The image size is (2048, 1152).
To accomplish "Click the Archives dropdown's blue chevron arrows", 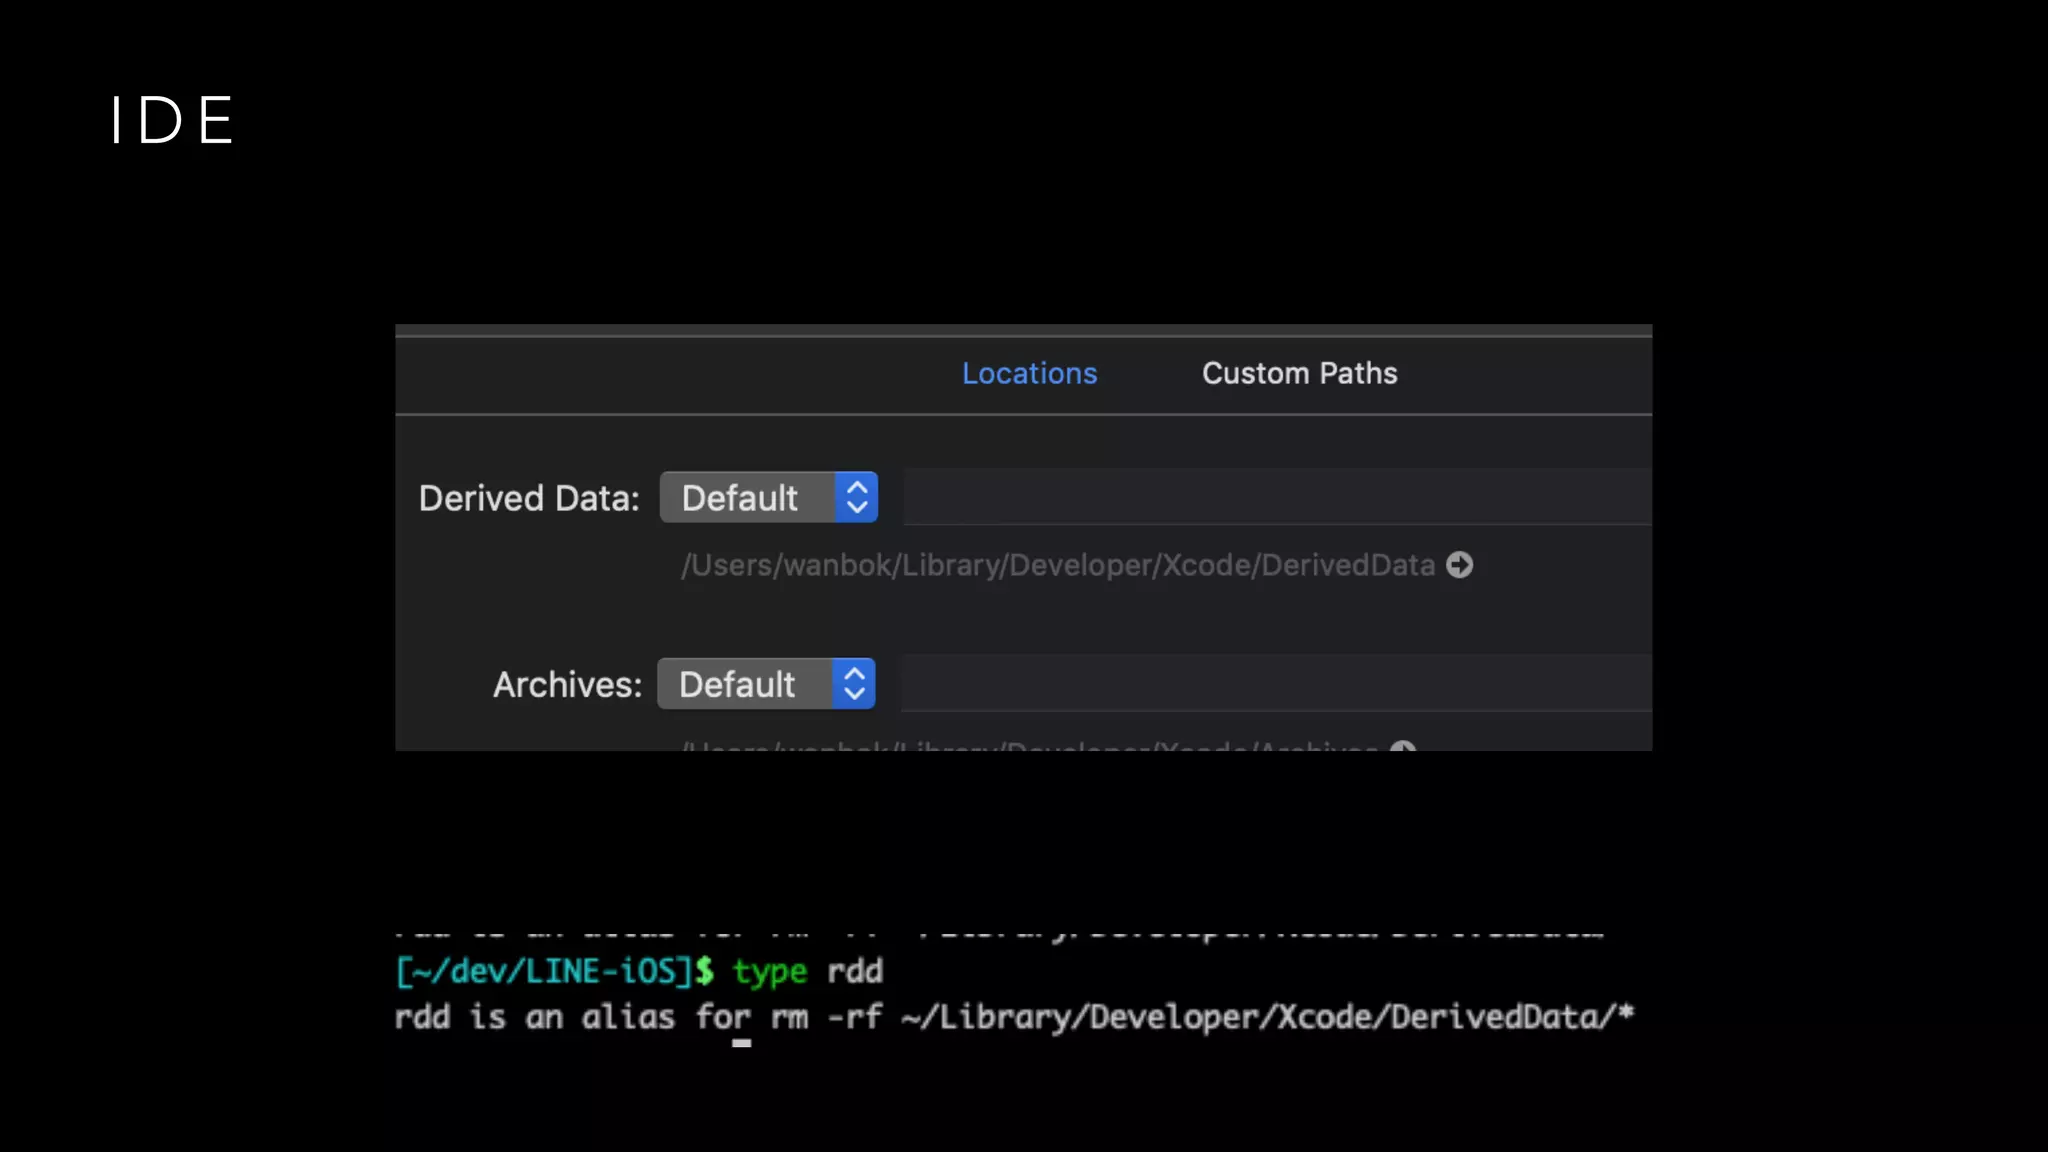I will (854, 684).
